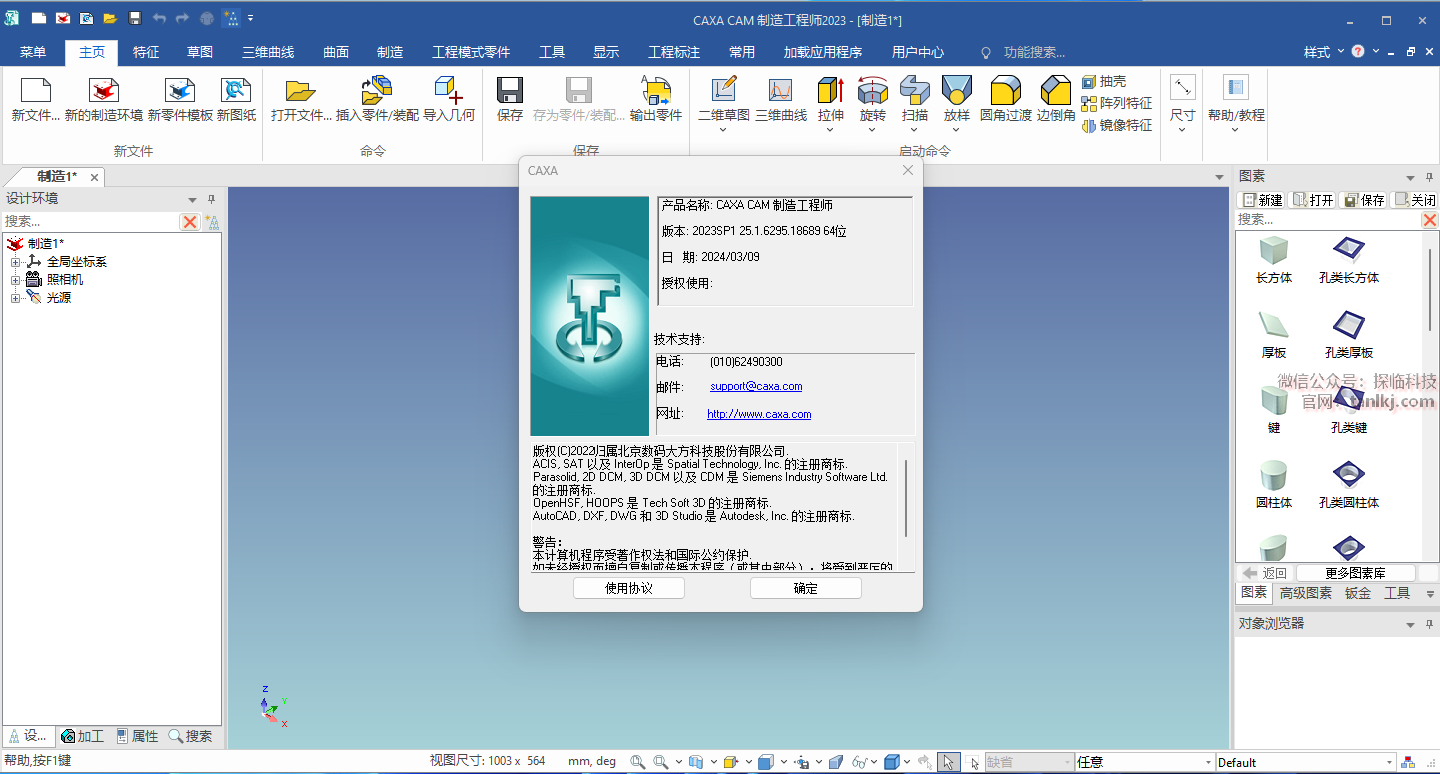This screenshot has height=774, width=1440.
Task: Open the support@caxa.com email link
Action: 755,386
